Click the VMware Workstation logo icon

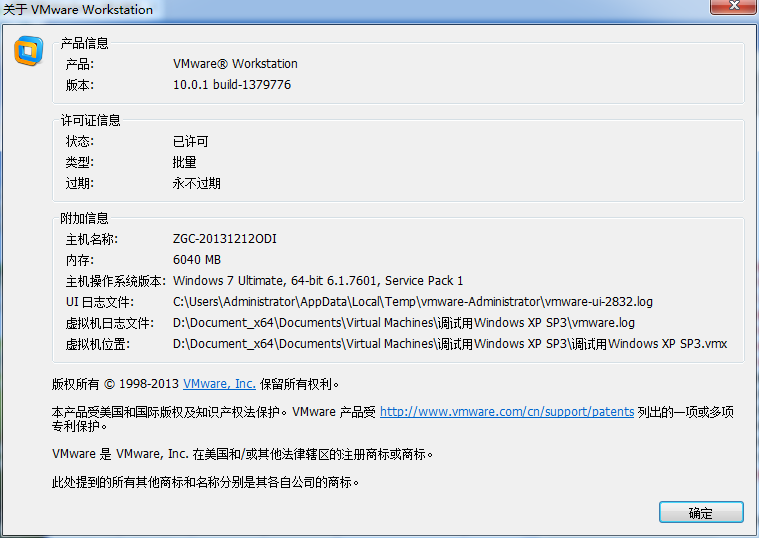pos(29,50)
